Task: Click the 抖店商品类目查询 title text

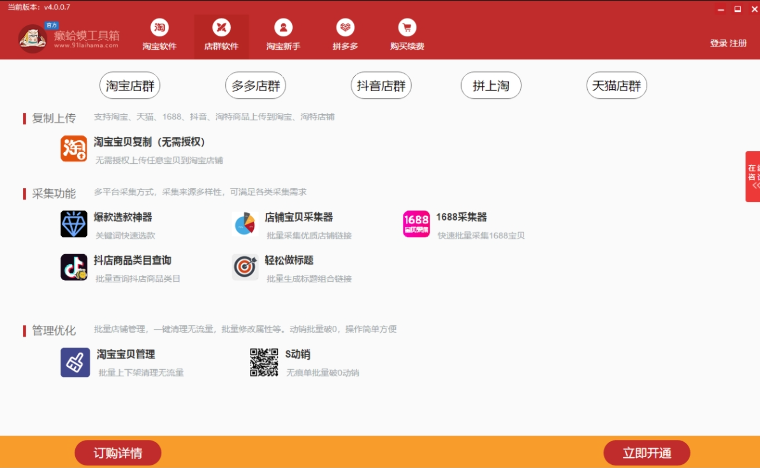Action: (132, 260)
